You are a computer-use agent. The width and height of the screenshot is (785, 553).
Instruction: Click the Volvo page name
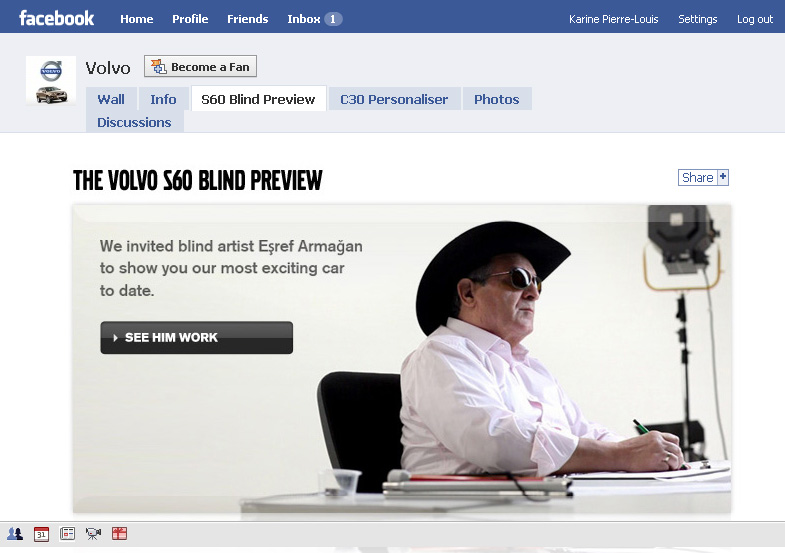tap(108, 68)
